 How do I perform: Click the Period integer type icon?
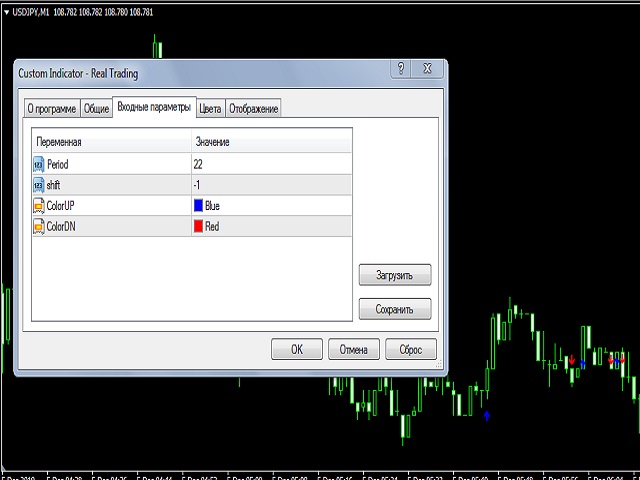click(x=39, y=164)
